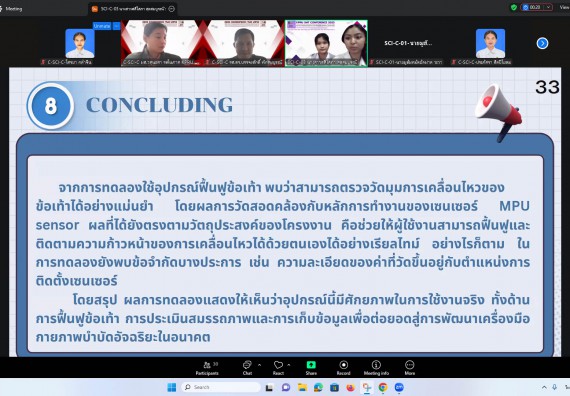Open Meeting info

[x=376, y=368]
